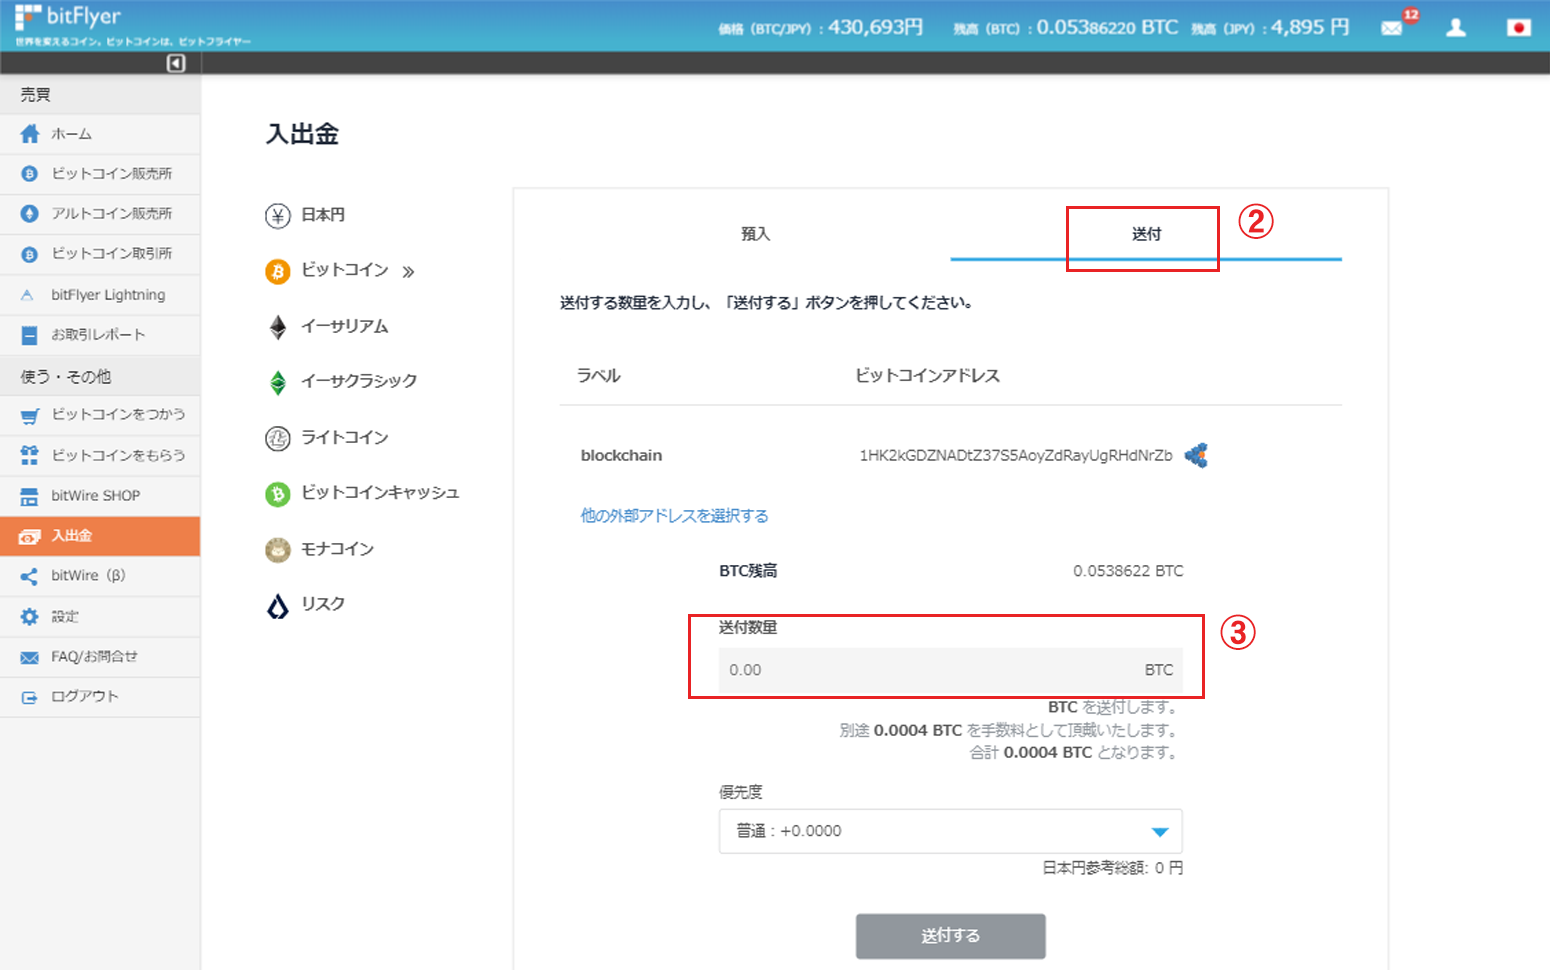
Task: Click the bitWire SHOP store icon
Action: pos(30,496)
